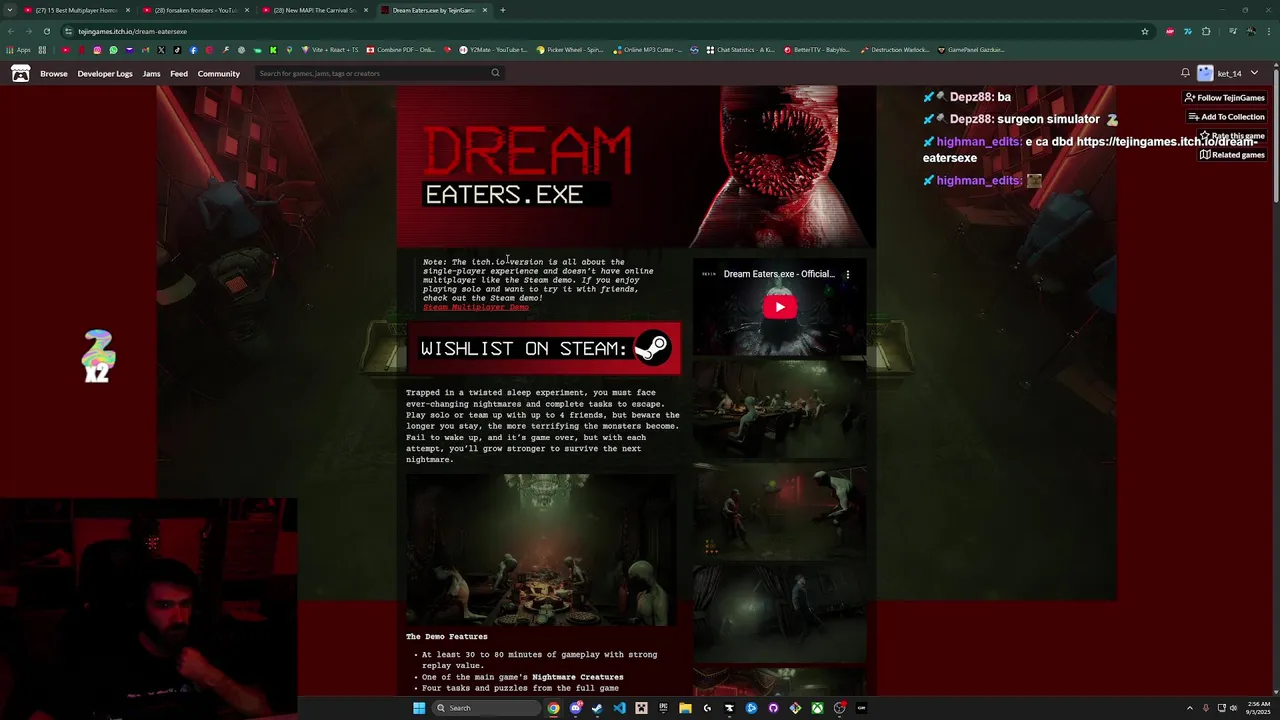The width and height of the screenshot is (1280, 720).
Task: Open Developer Logs in itch.io navigation
Action: click(x=105, y=73)
